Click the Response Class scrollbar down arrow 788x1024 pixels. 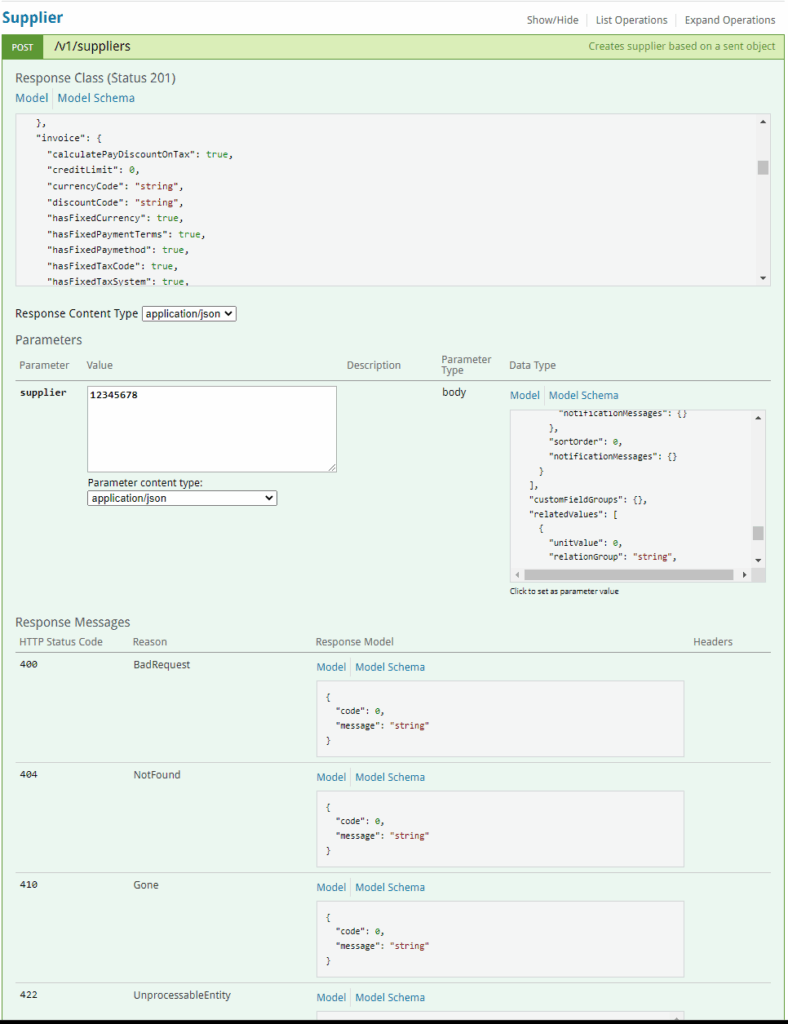coord(763,277)
